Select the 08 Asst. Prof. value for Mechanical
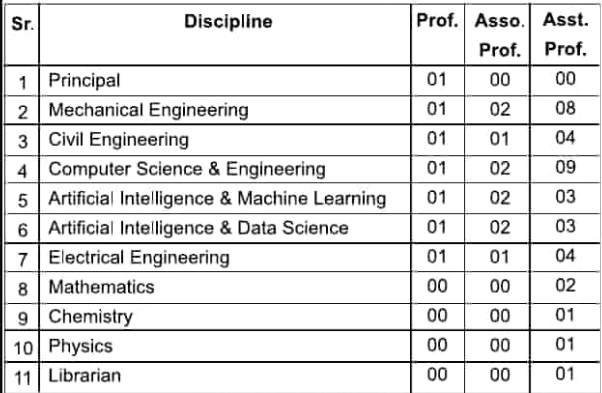The height and width of the screenshot is (393, 602). 565,109
